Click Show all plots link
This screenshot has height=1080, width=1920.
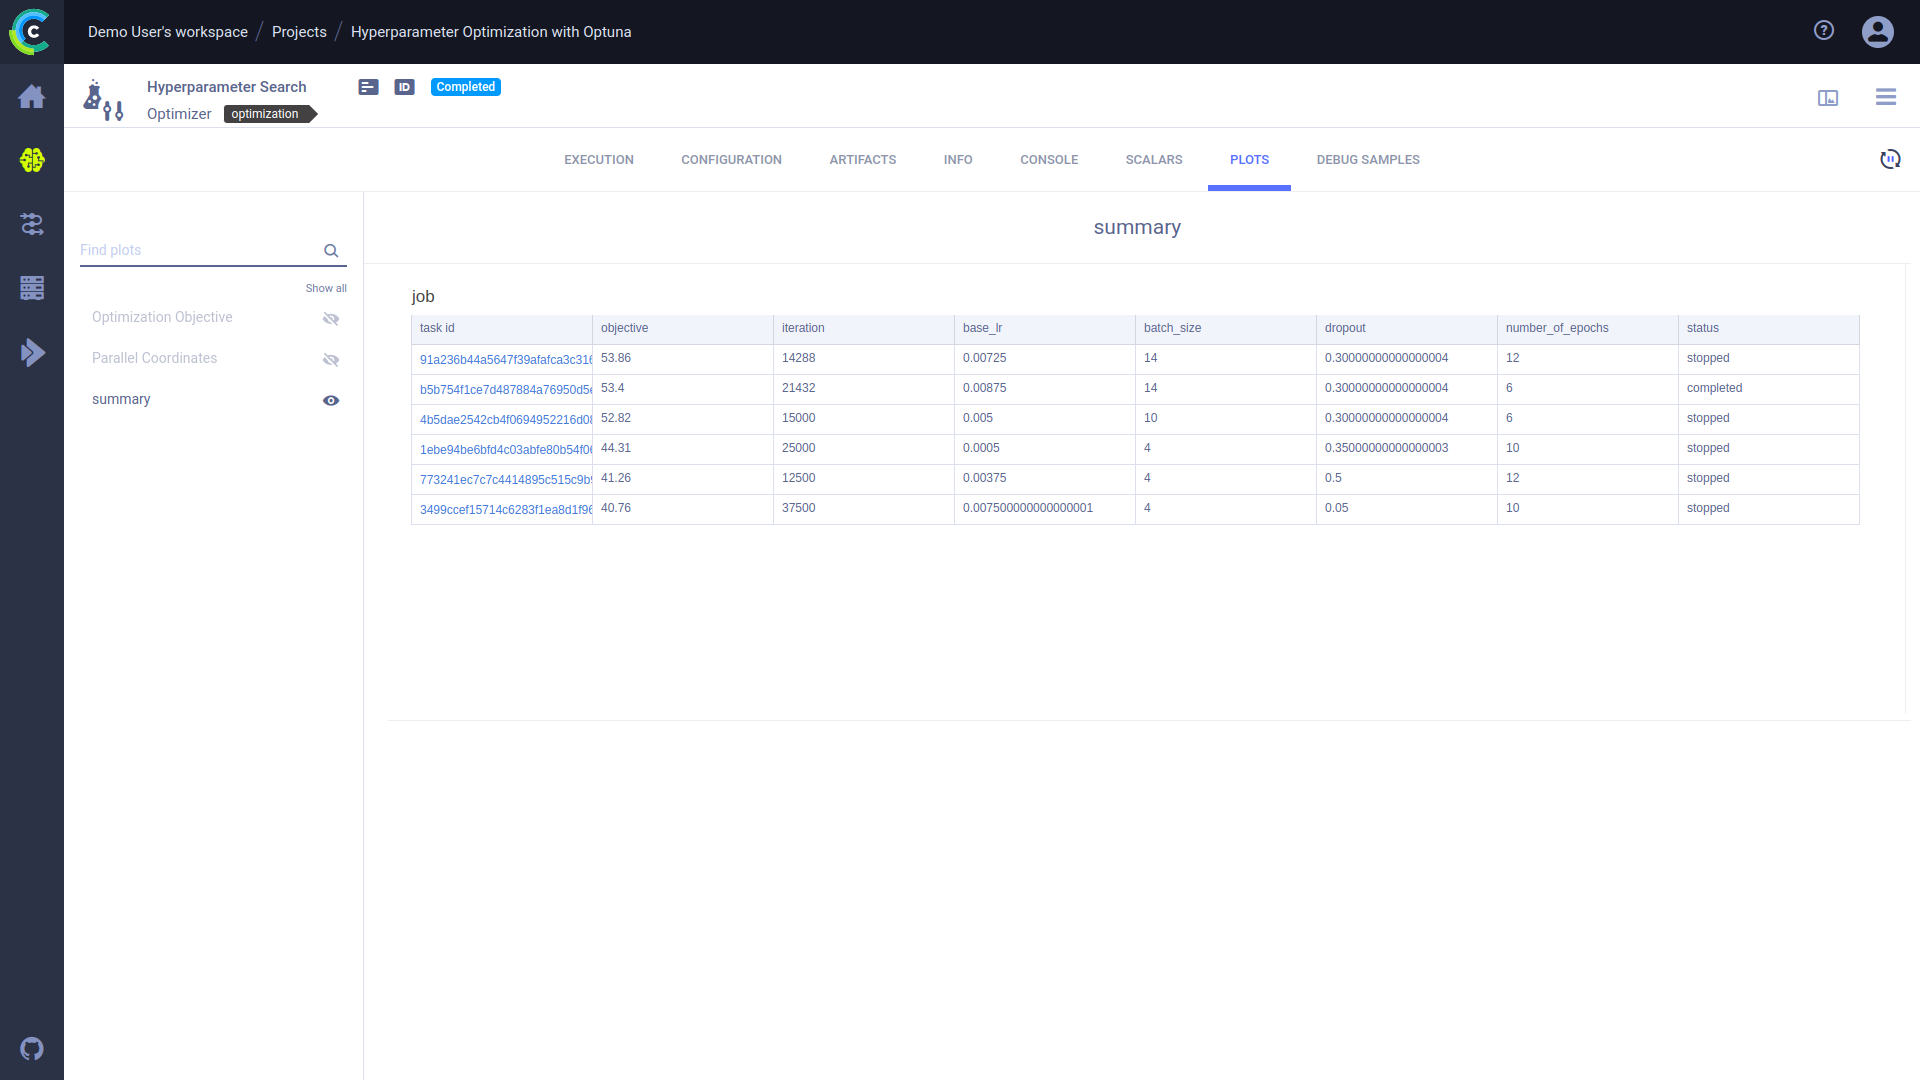326,288
